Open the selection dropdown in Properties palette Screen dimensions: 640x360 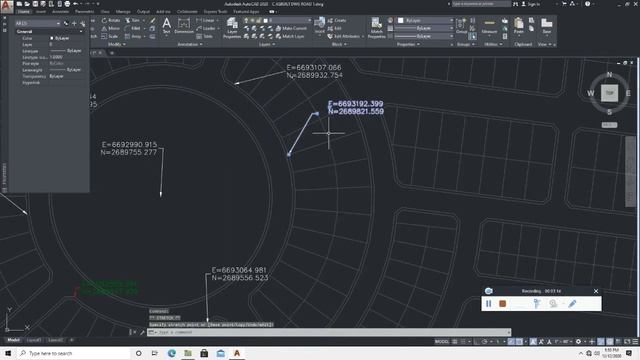[38, 24]
